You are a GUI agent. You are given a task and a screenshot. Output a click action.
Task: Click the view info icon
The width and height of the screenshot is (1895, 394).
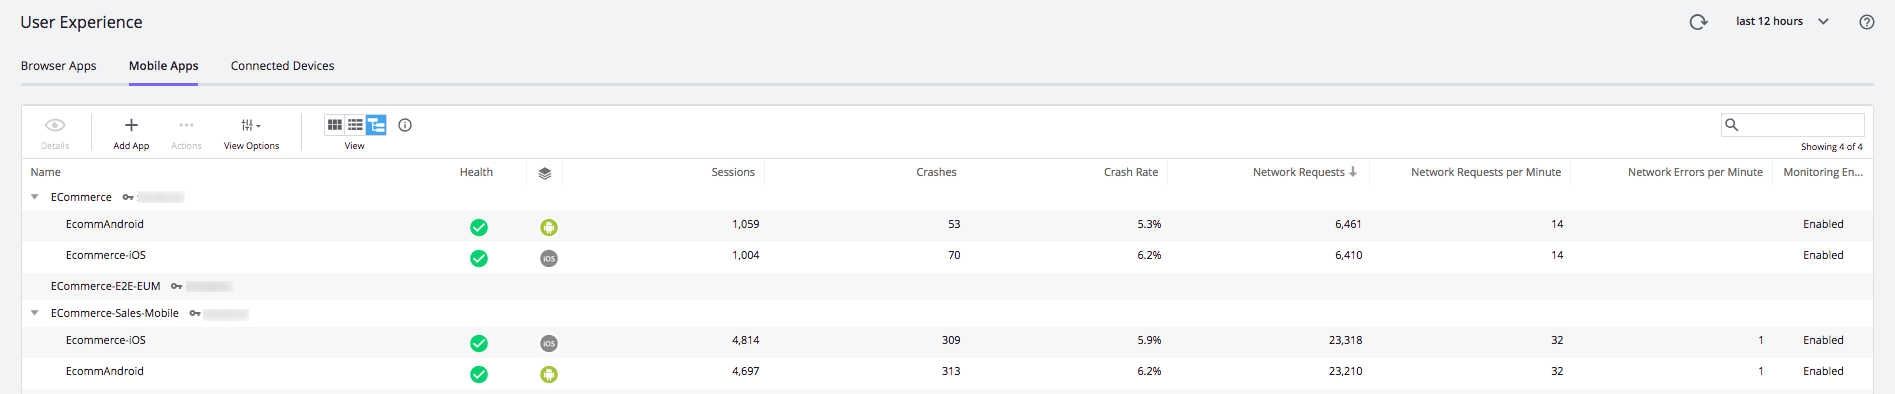tap(405, 125)
